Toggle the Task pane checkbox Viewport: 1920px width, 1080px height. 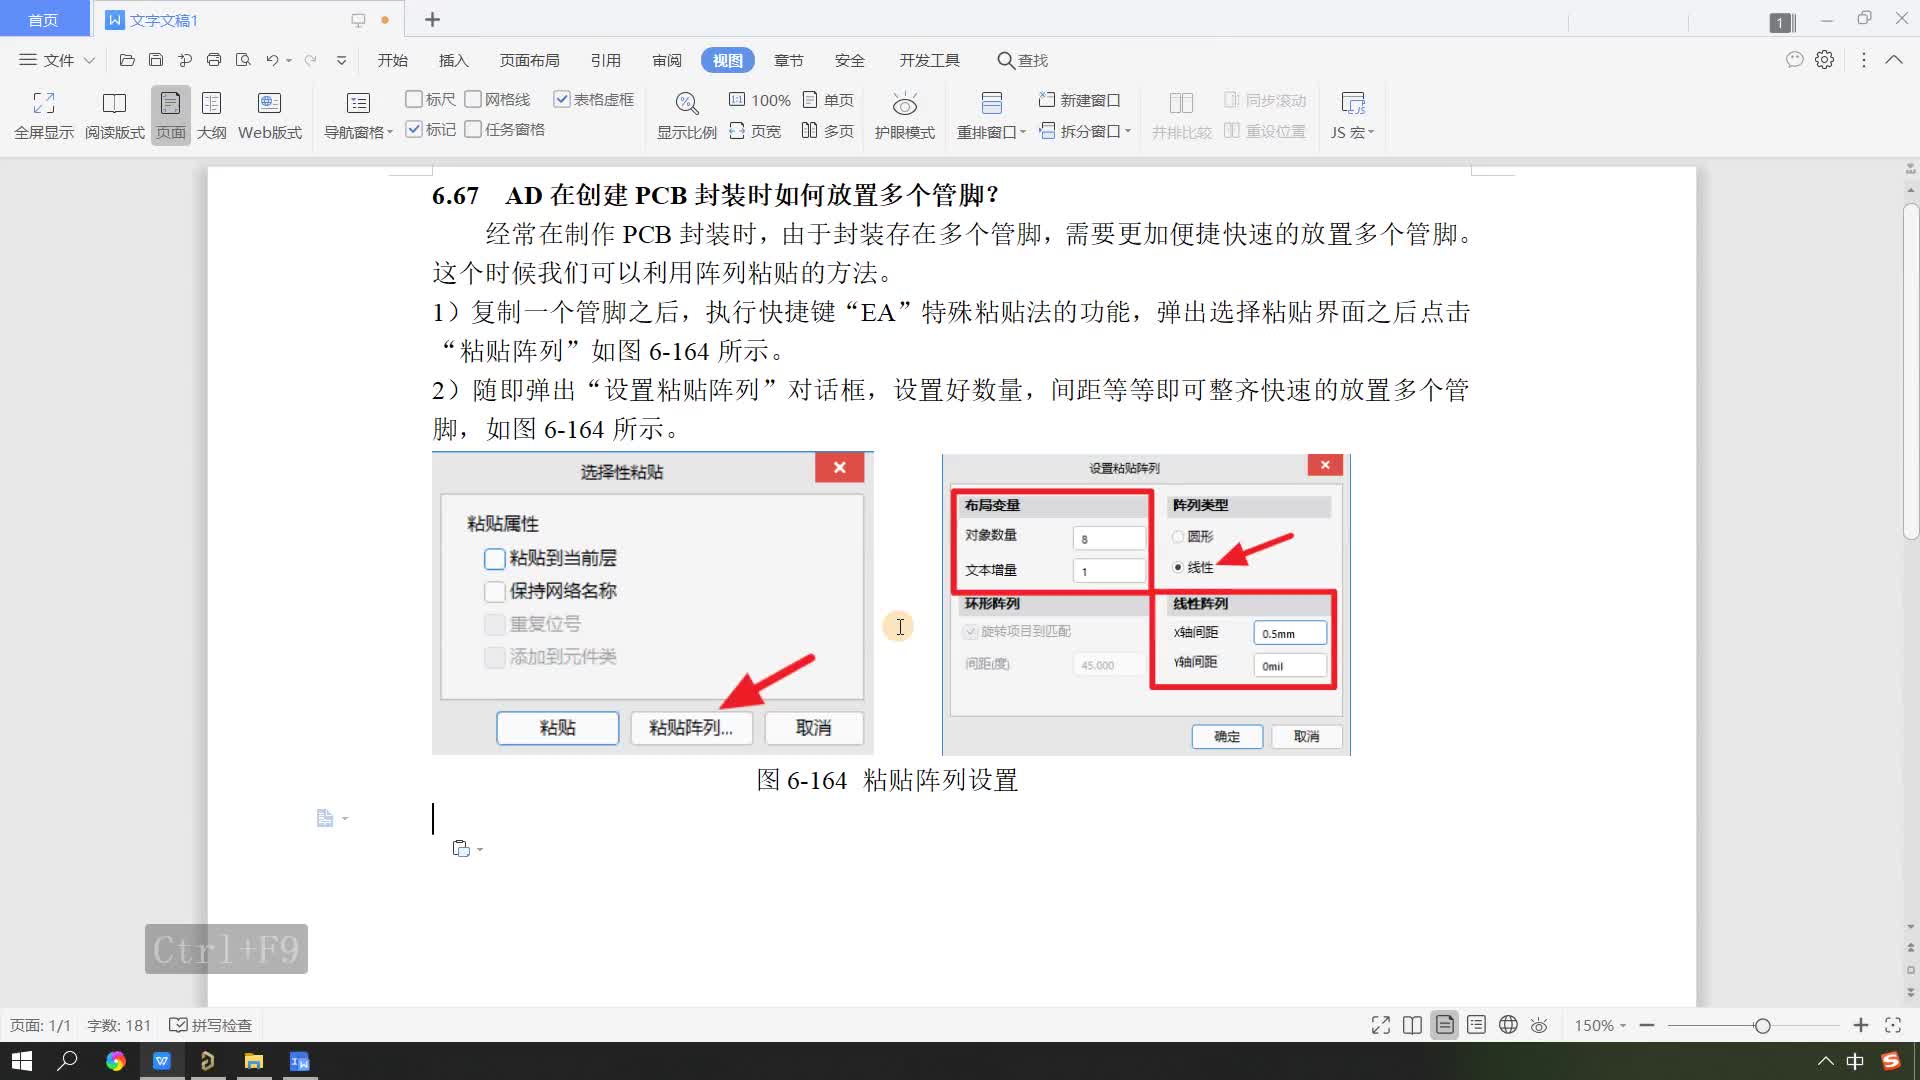pos(473,129)
